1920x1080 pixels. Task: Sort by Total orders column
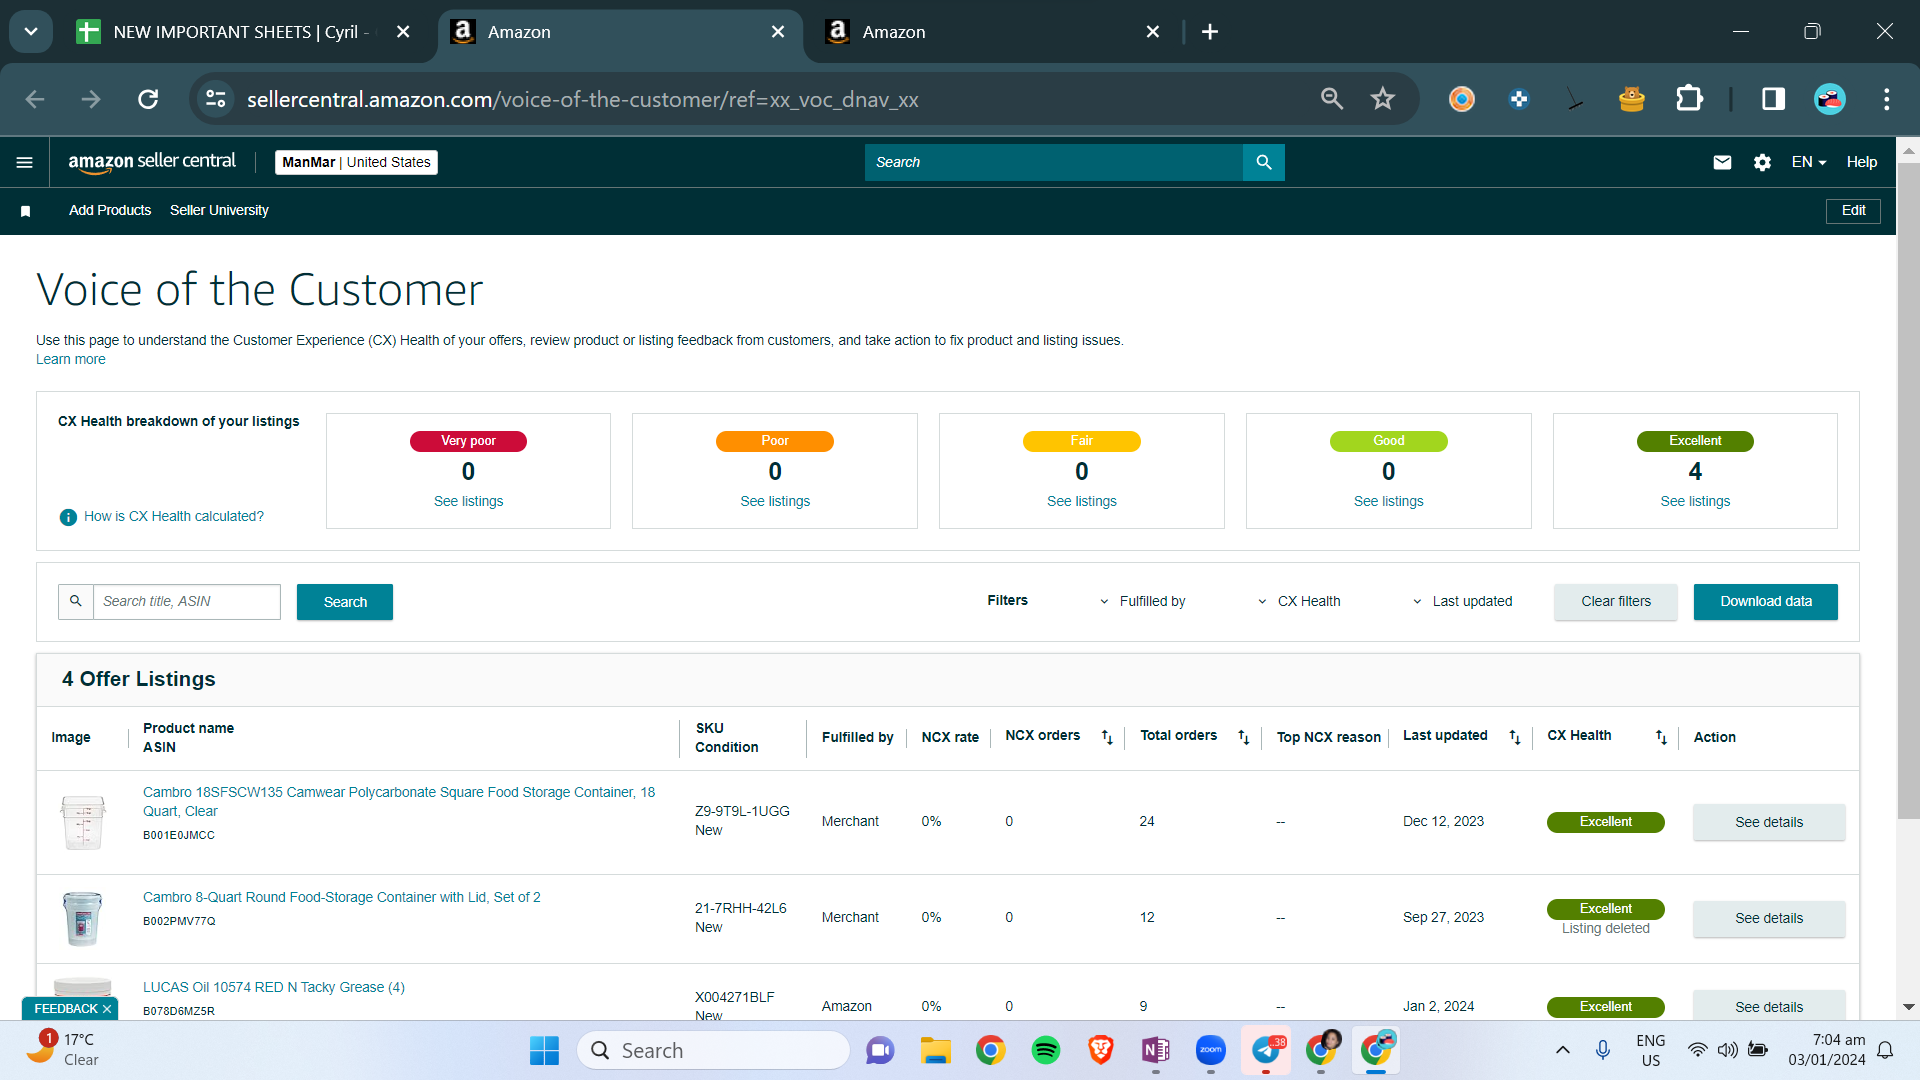[x=1244, y=737]
